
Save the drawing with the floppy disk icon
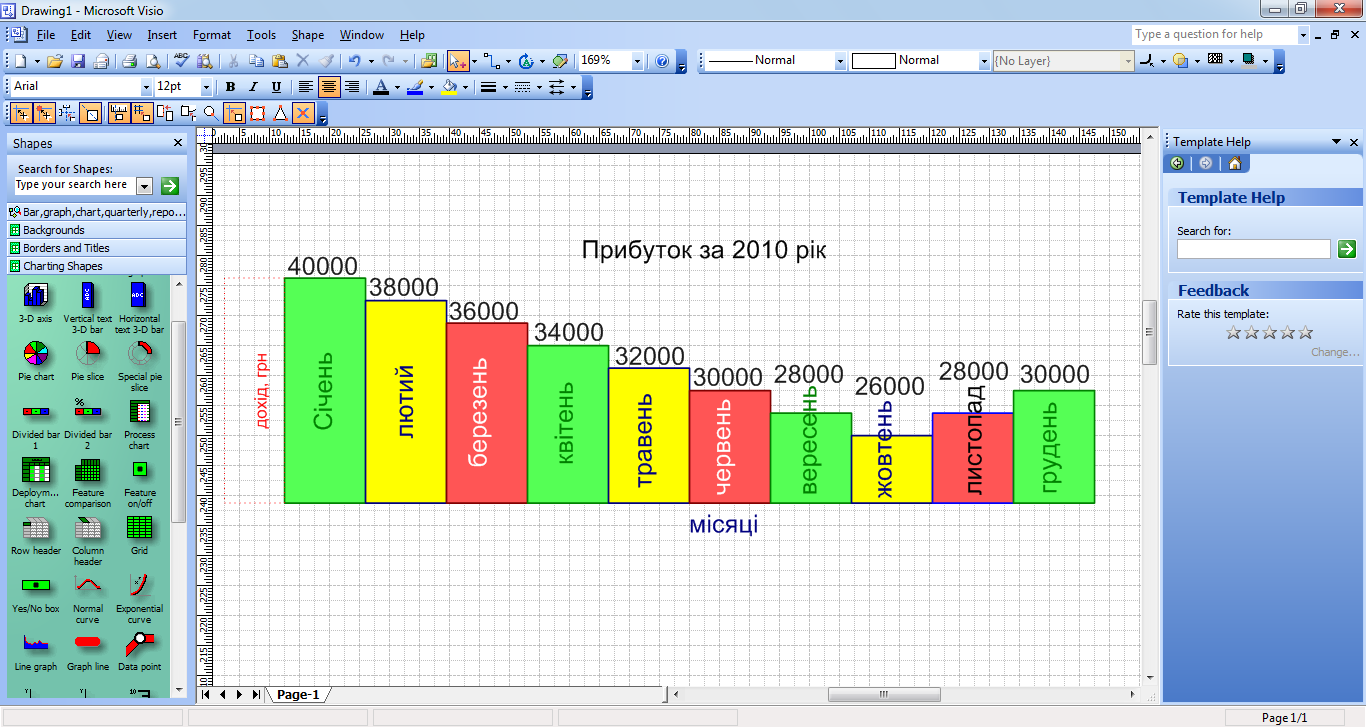[x=77, y=61]
